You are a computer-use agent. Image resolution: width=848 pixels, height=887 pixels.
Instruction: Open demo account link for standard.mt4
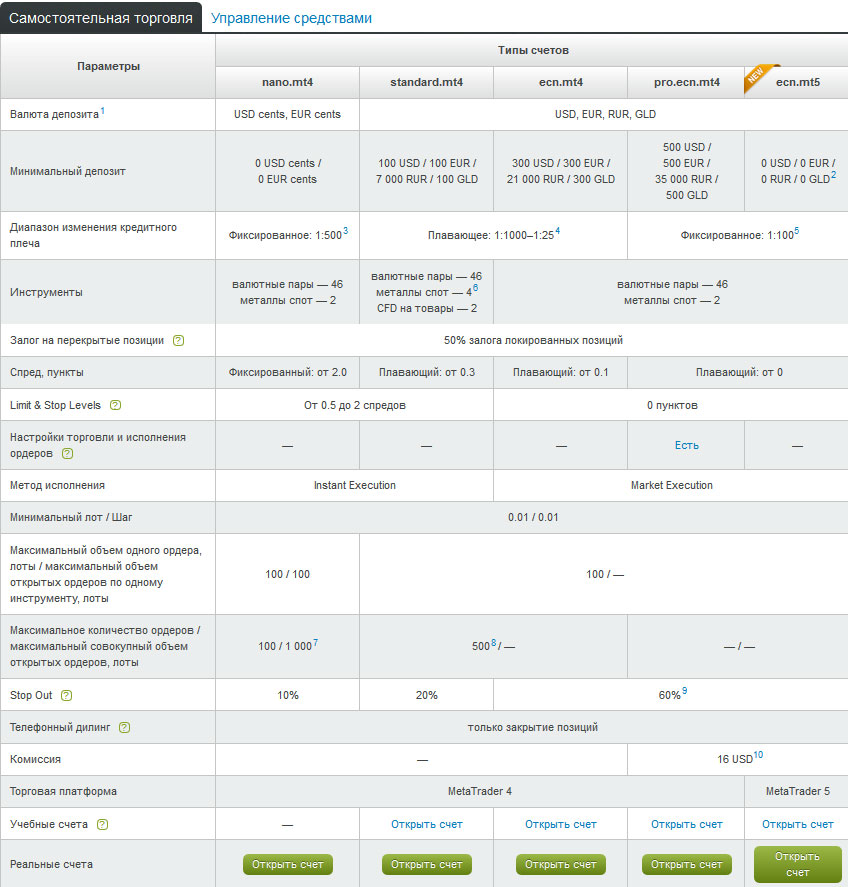pyautogui.click(x=427, y=824)
